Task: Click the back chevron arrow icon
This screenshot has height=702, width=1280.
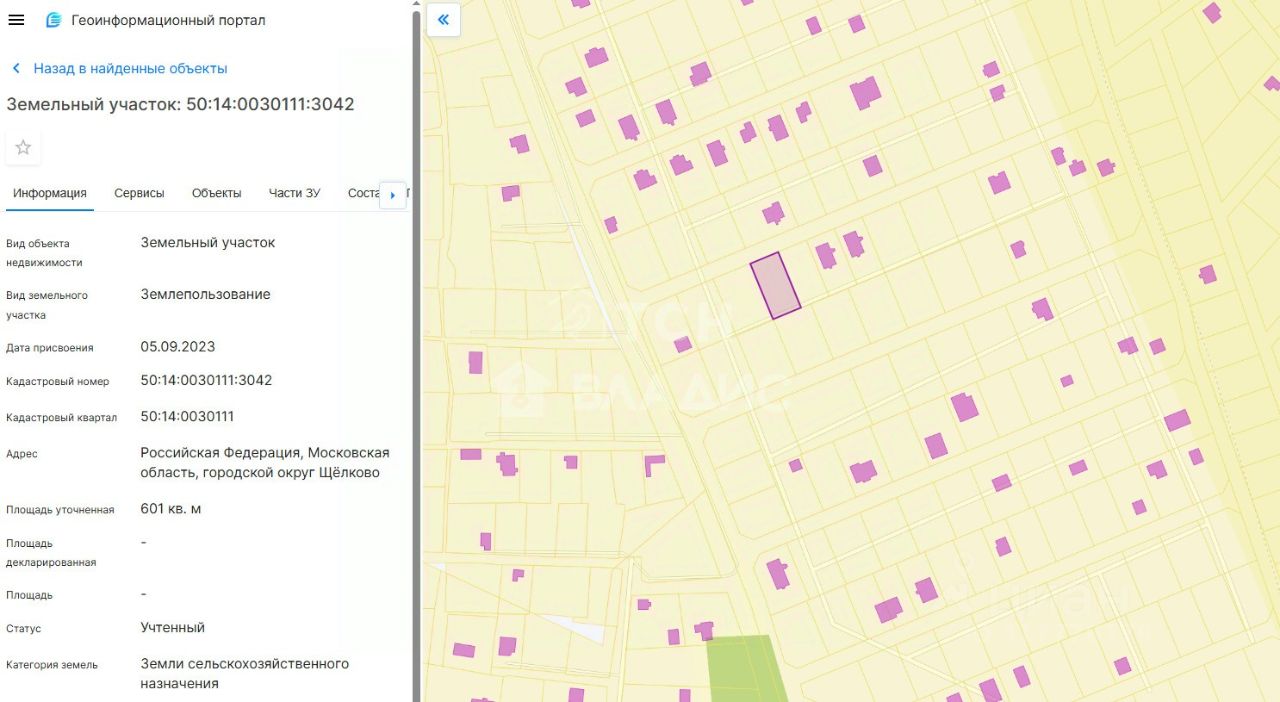Action: 16,69
